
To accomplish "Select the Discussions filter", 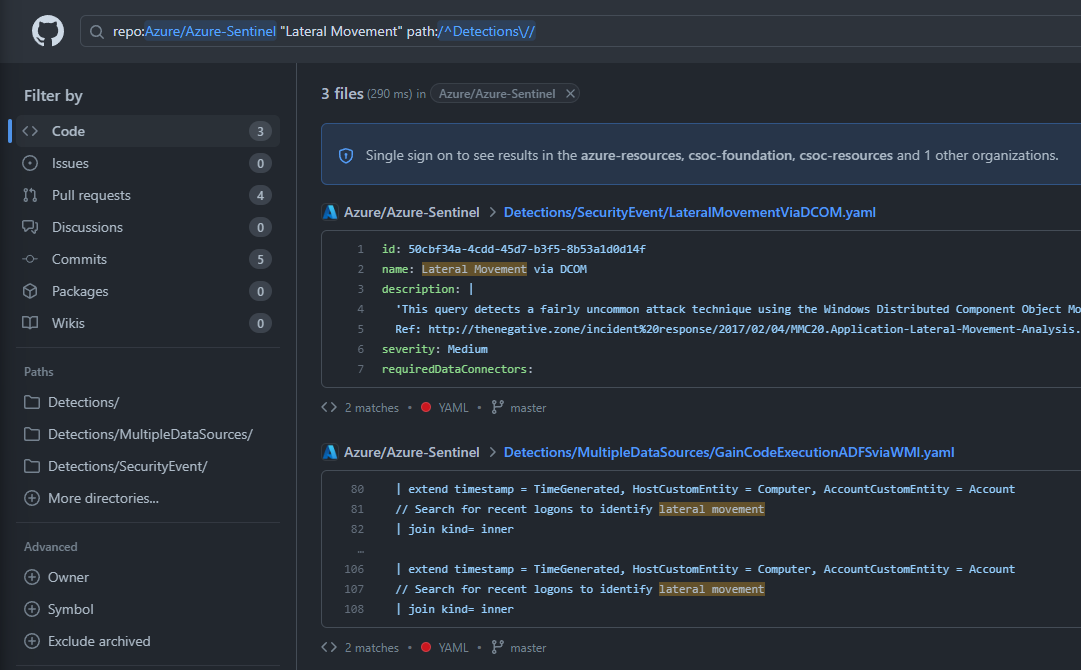I will pyautogui.click(x=147, y=227).
